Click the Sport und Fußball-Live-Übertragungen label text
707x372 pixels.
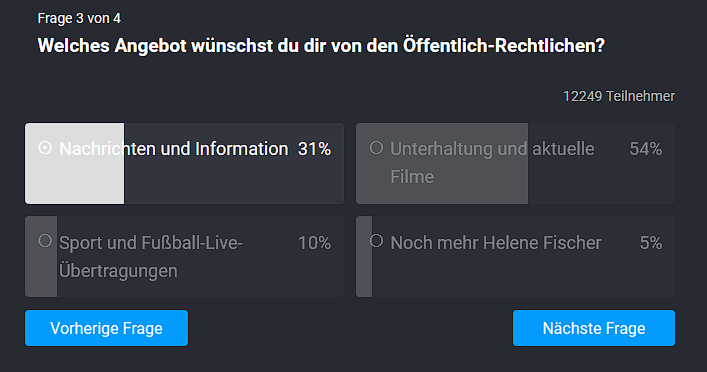coord(151,257)
